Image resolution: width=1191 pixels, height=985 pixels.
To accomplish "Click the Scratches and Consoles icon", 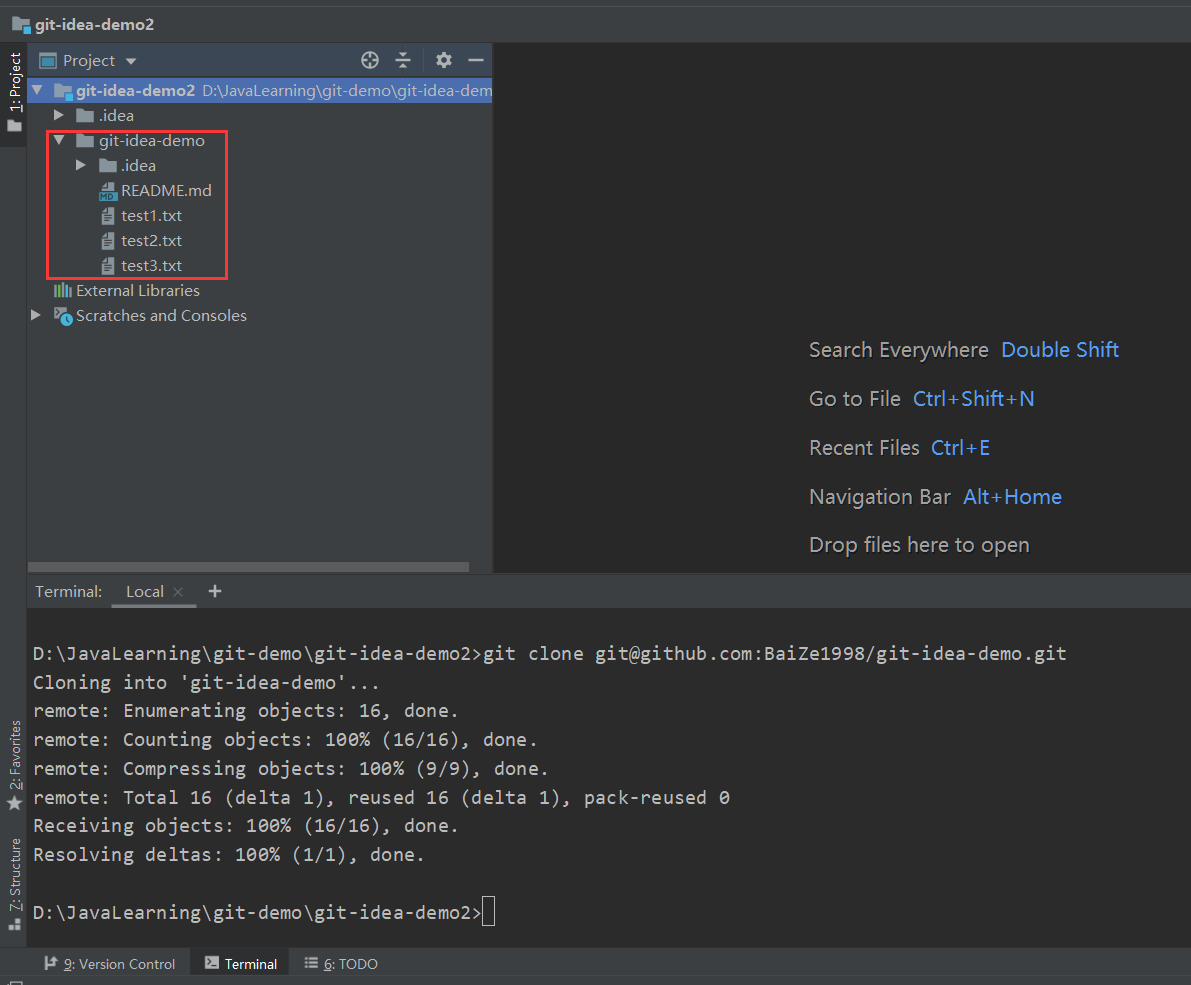I will click(63, 316).
